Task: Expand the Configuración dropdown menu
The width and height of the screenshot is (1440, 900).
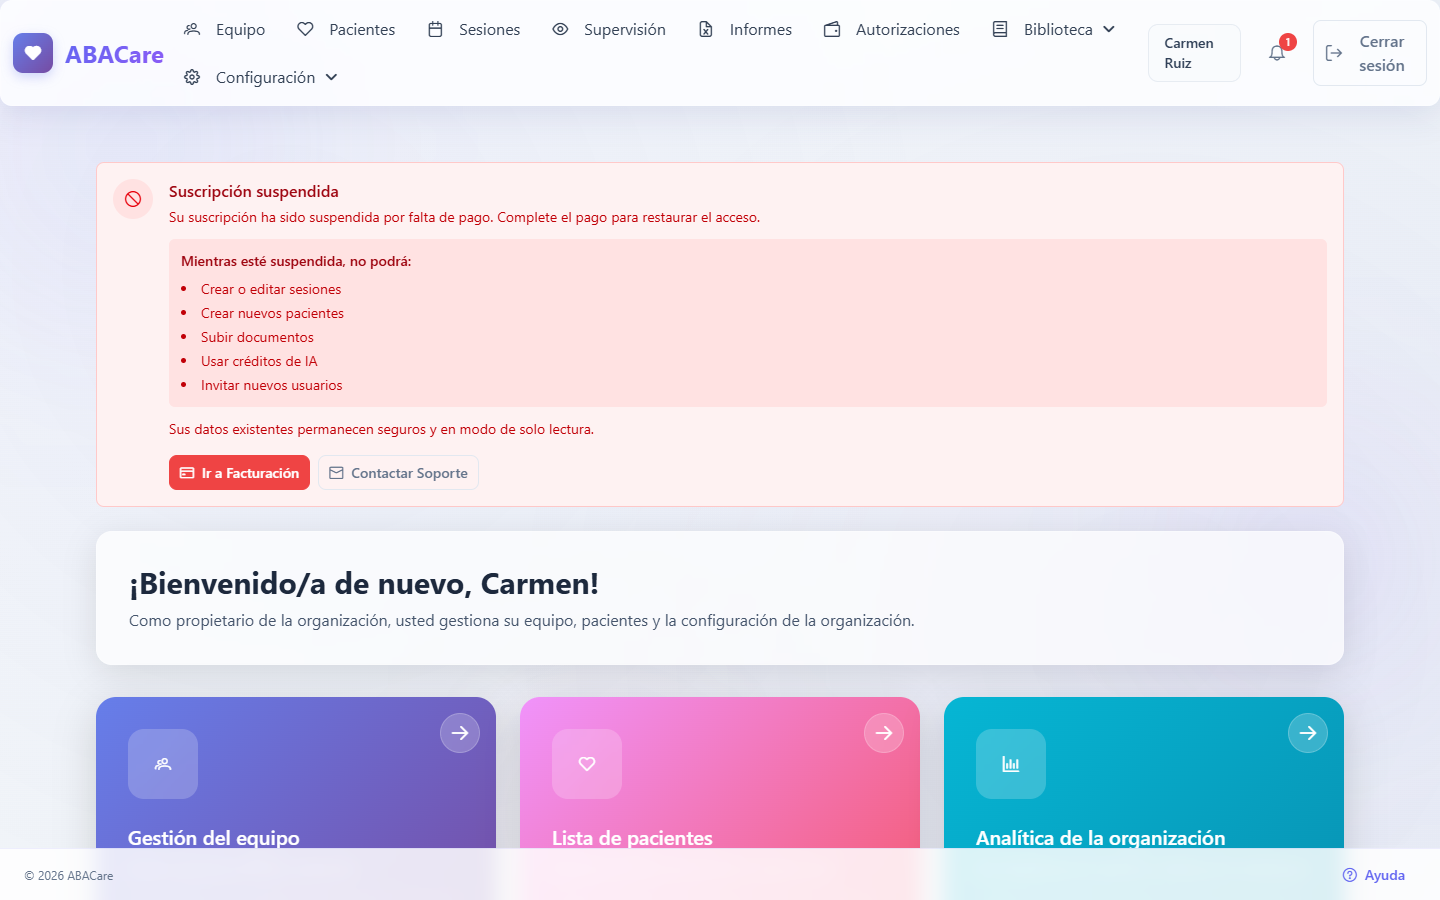Action: [262, 78]
